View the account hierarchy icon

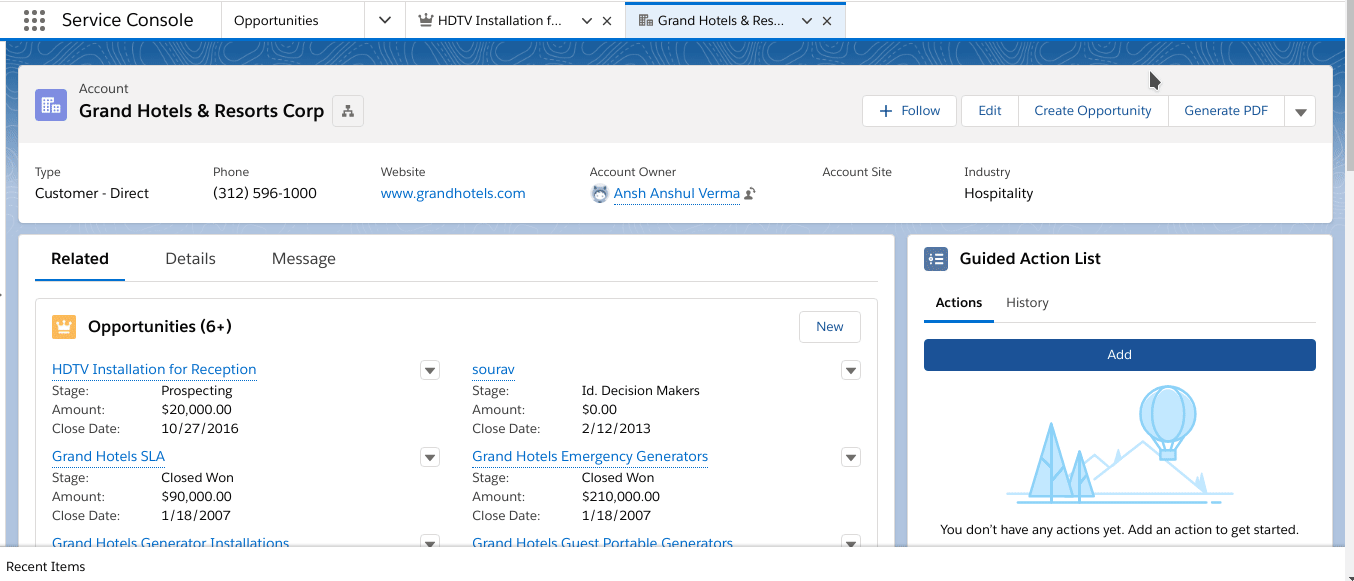pos(348,111)
